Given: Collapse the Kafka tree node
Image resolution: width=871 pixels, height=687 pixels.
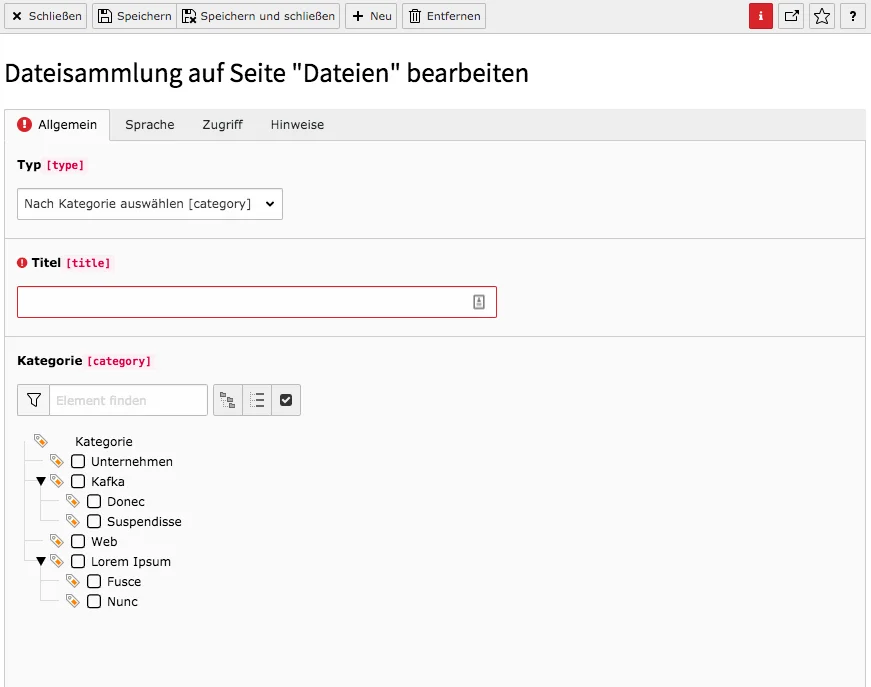Looking at the screenshot, I should [x=41, y=481].
